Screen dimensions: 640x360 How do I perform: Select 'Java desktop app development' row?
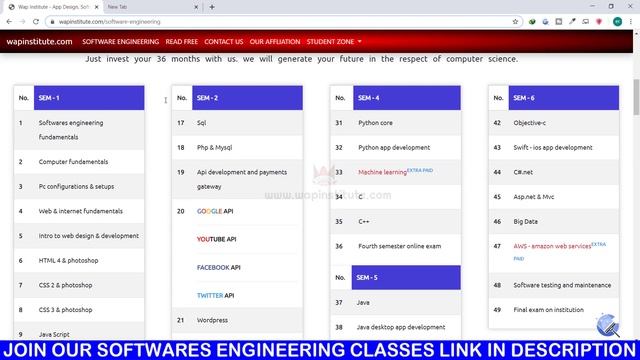(x=396, y=327)
